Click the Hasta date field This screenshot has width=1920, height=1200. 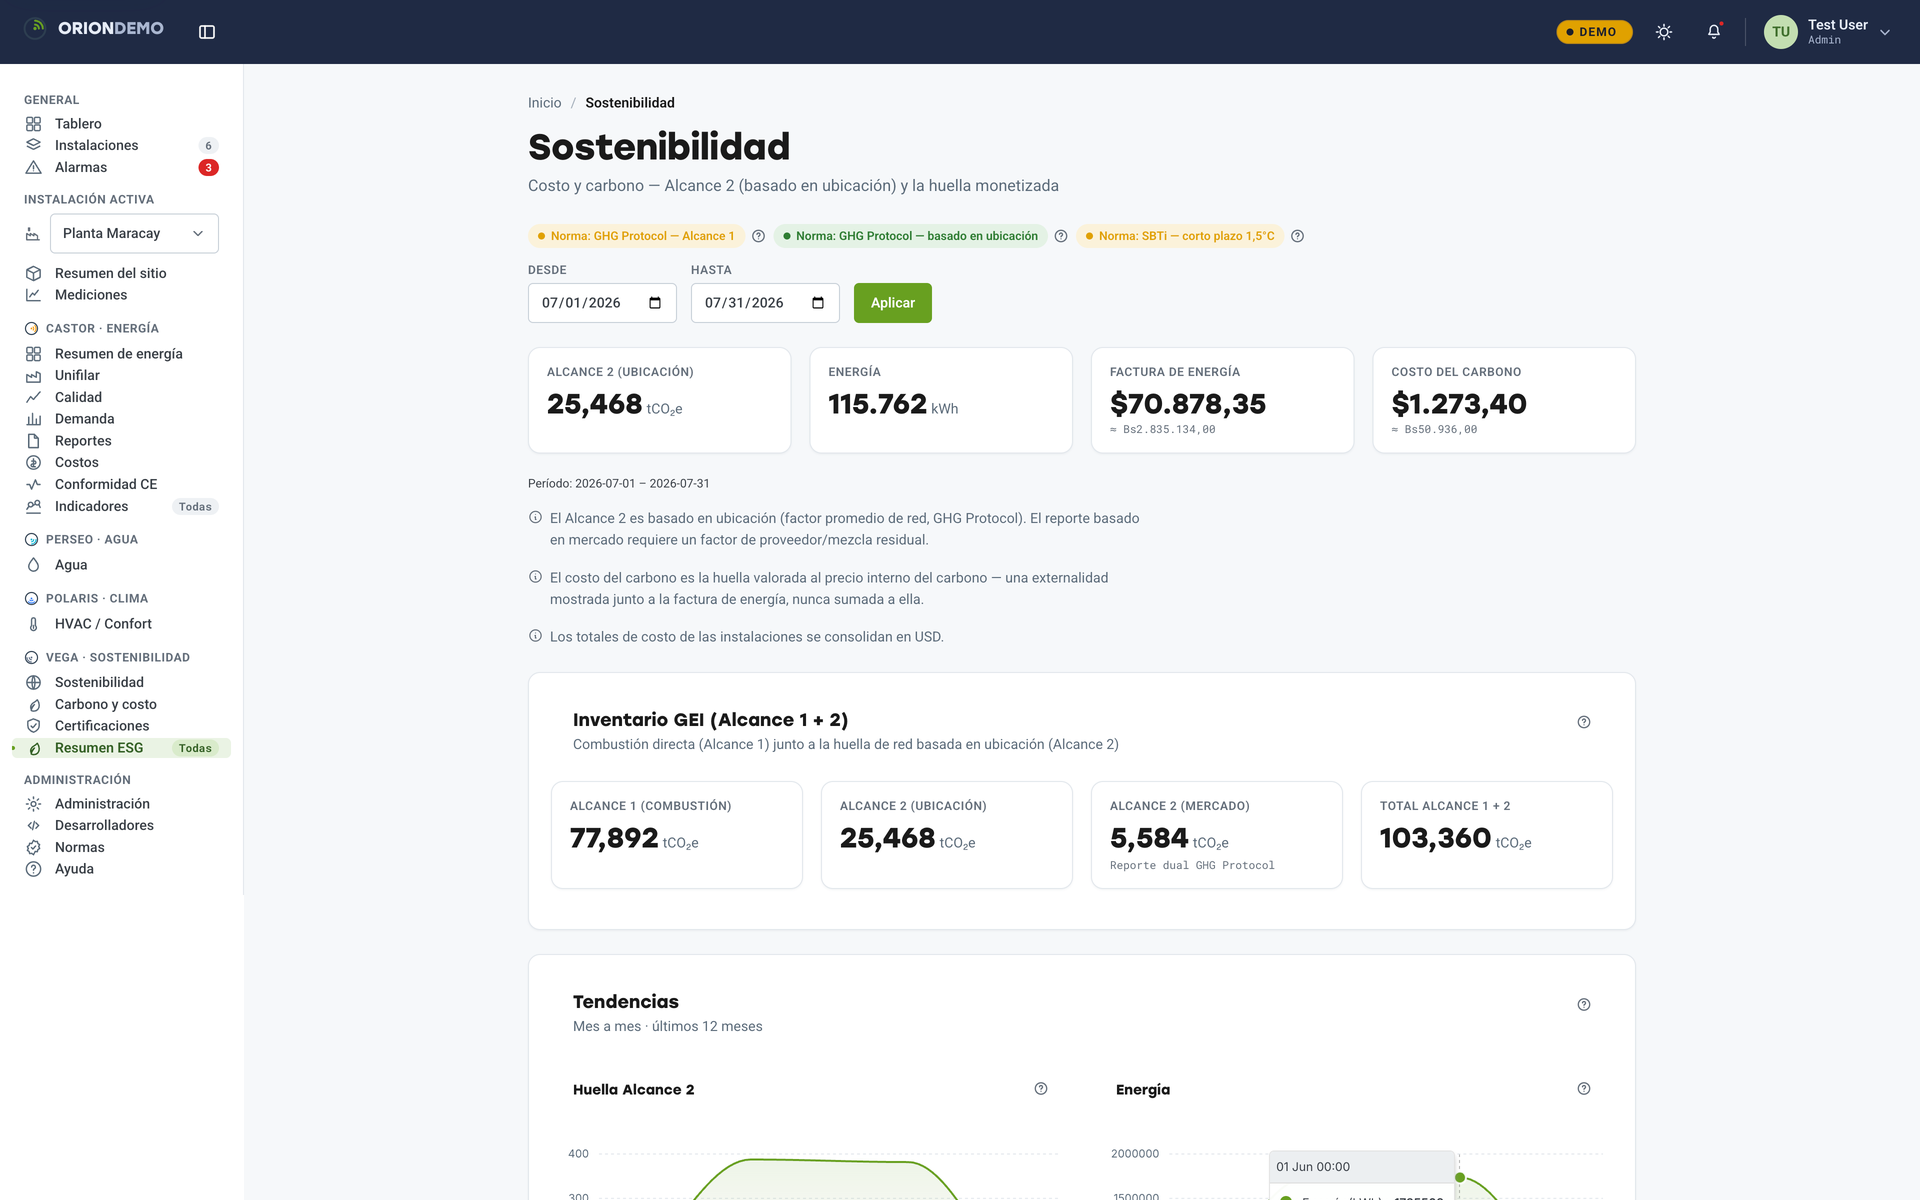click(x=765, y=303)
